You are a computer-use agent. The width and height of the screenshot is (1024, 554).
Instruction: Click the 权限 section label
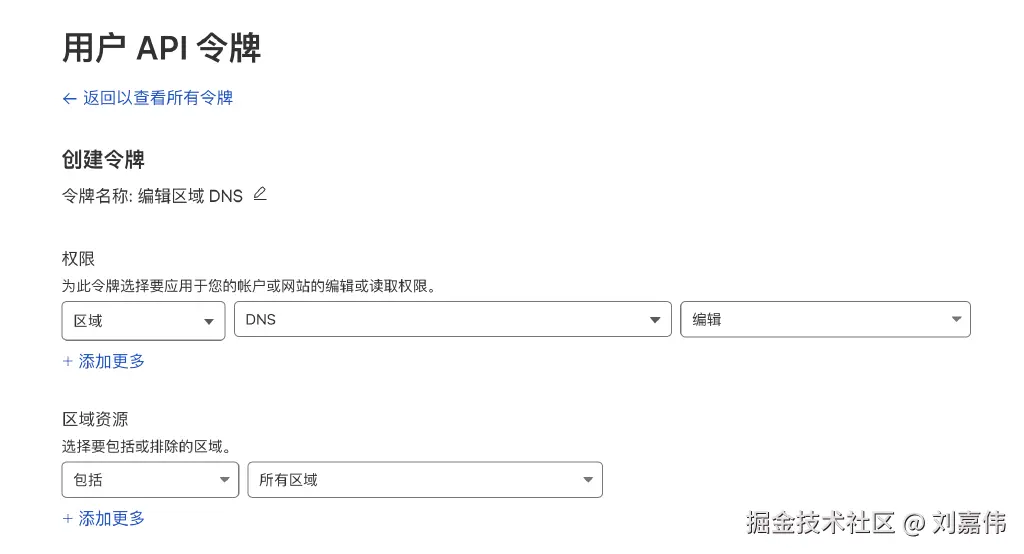[x=78, y=259]
